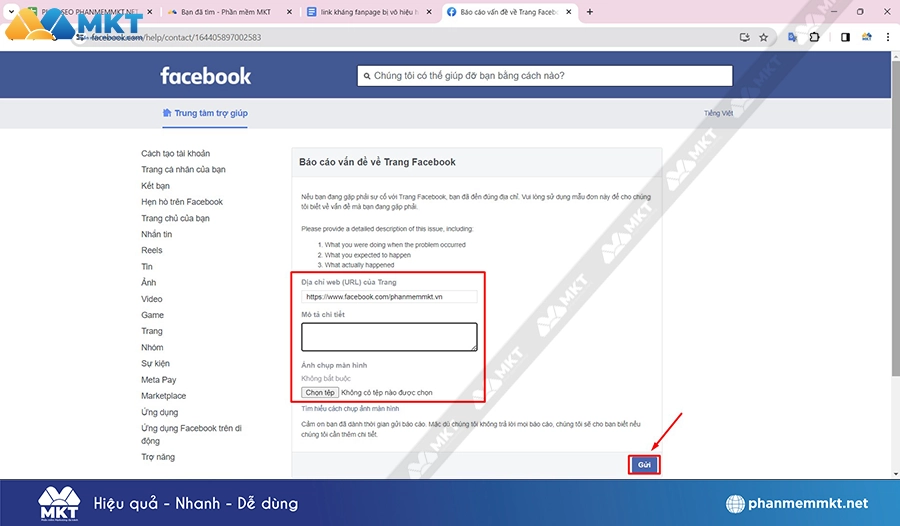Viewport: 900px width, 526px height.
Task: Open 'Marketplace' help topic
Action: (164, 396)
